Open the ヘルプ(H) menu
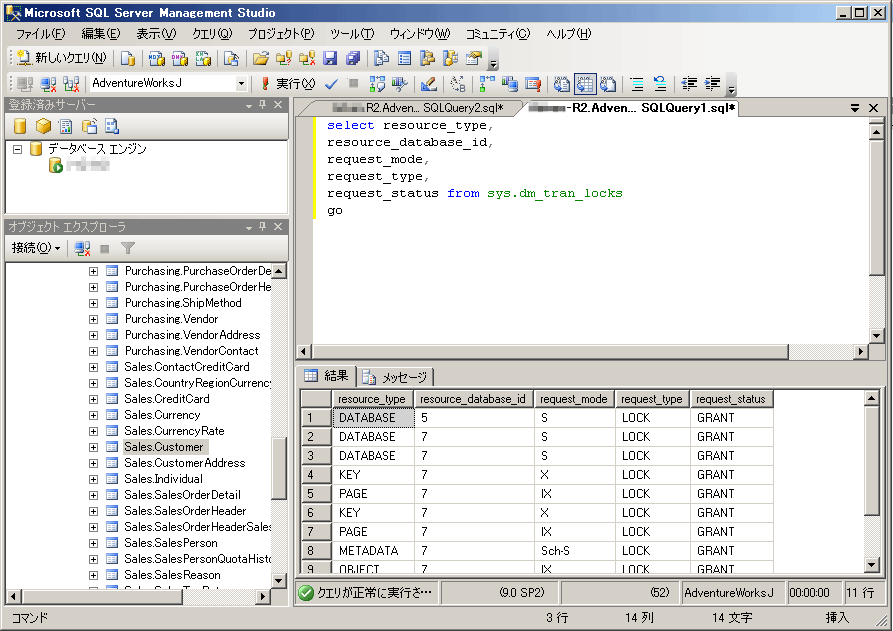Screen dimensions: 893x631 pyautogui.click(x=569, y=34)
